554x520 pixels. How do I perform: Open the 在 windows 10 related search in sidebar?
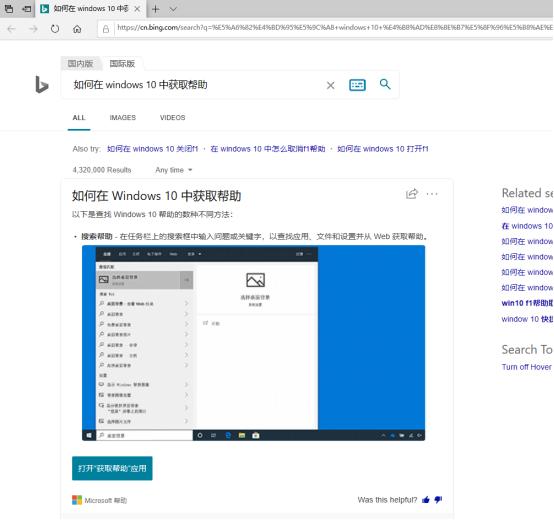pyautogui.click(x=527, y=226)
